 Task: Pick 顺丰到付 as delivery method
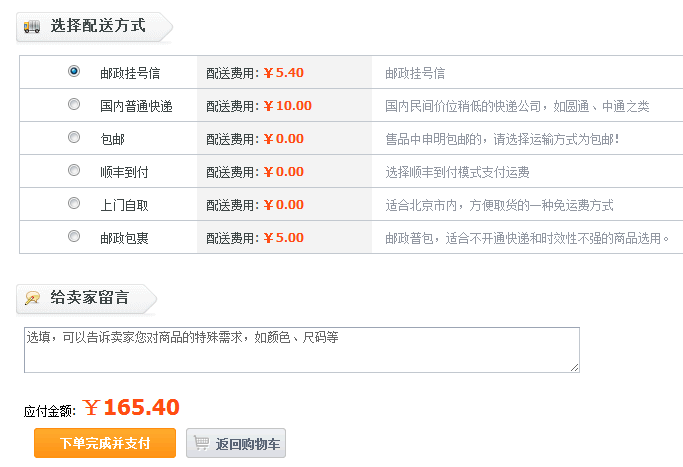point(74,170)
